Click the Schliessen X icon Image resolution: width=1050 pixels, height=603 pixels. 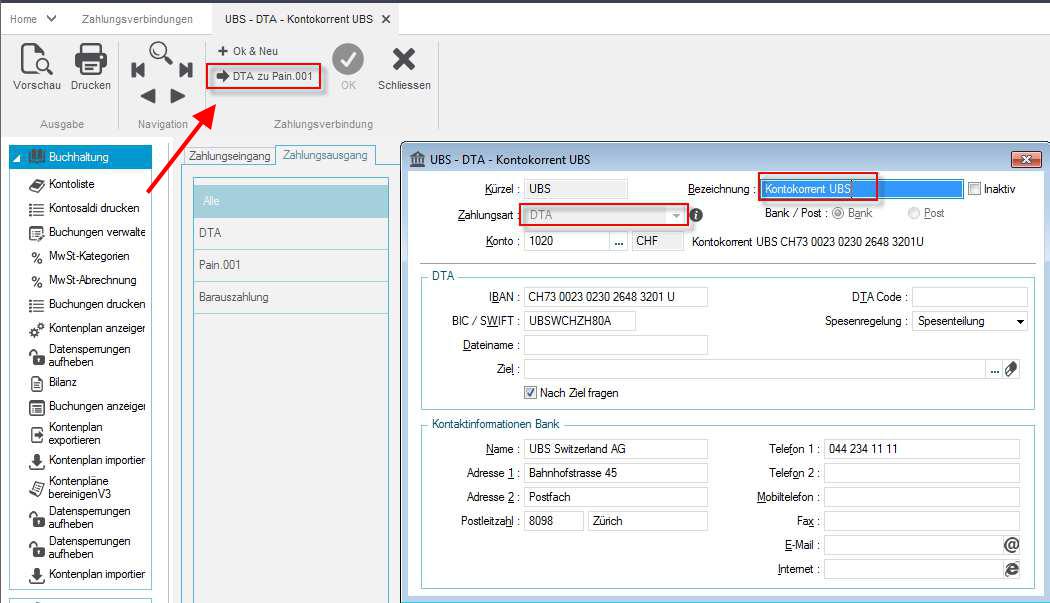click(x=404, y=59)
